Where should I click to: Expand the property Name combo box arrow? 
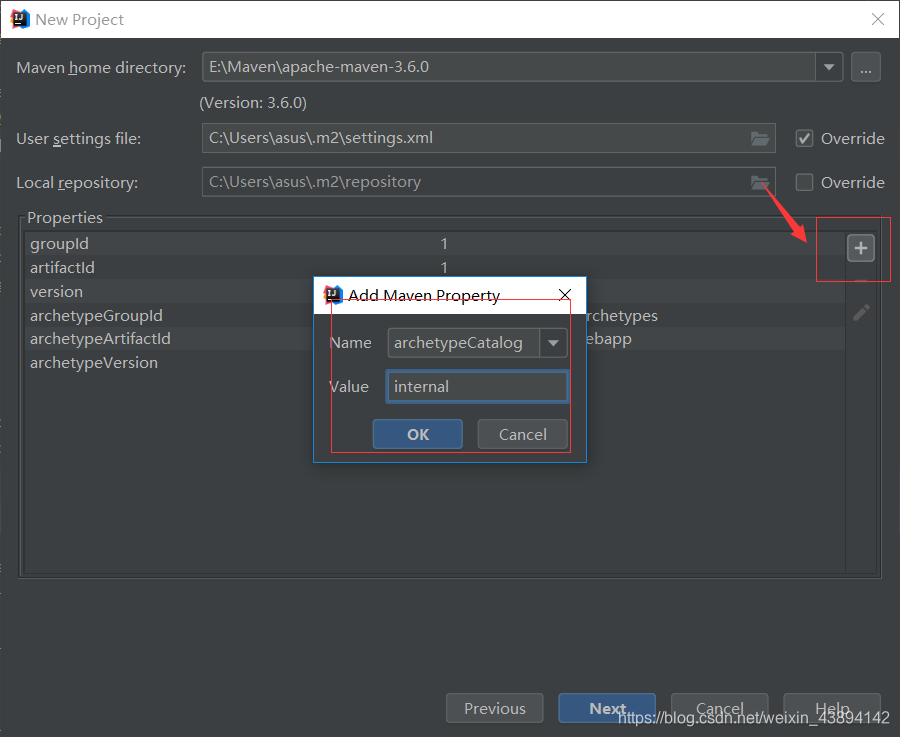point(553,343)
